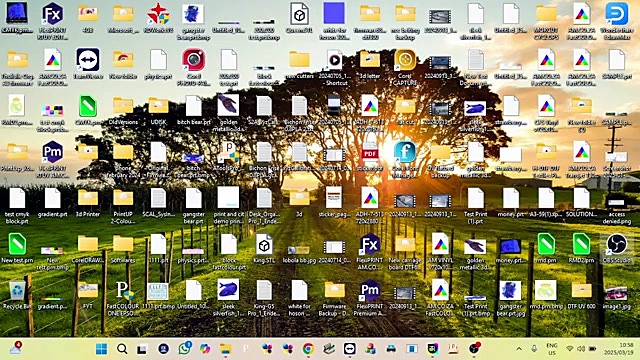Viewport: 640px width, 360px height.
Task: Open the Wondershare EdrawMax shortcut
Action: [616, 14]
